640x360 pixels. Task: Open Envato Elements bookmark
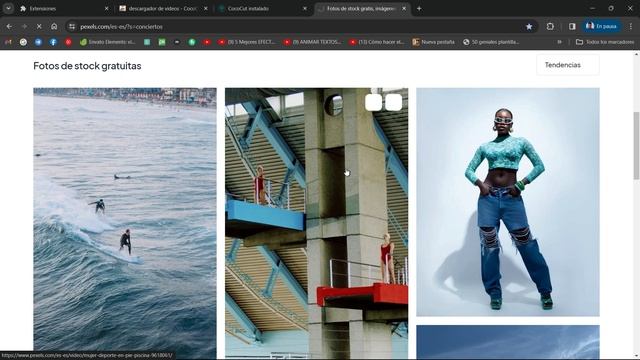pyautogui.click(x=107, y=42)
